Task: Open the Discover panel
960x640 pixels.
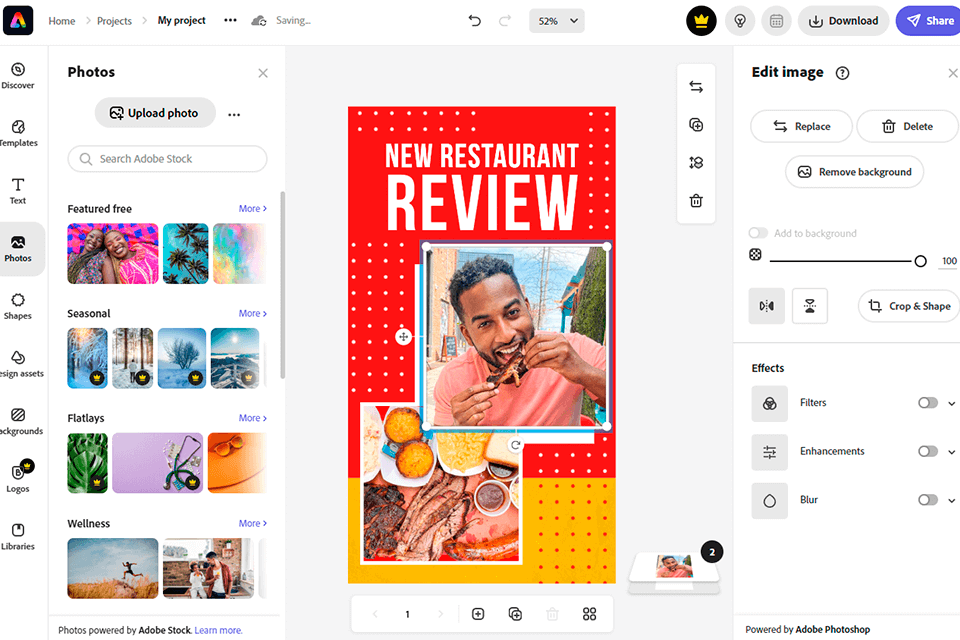Action: 18,76
